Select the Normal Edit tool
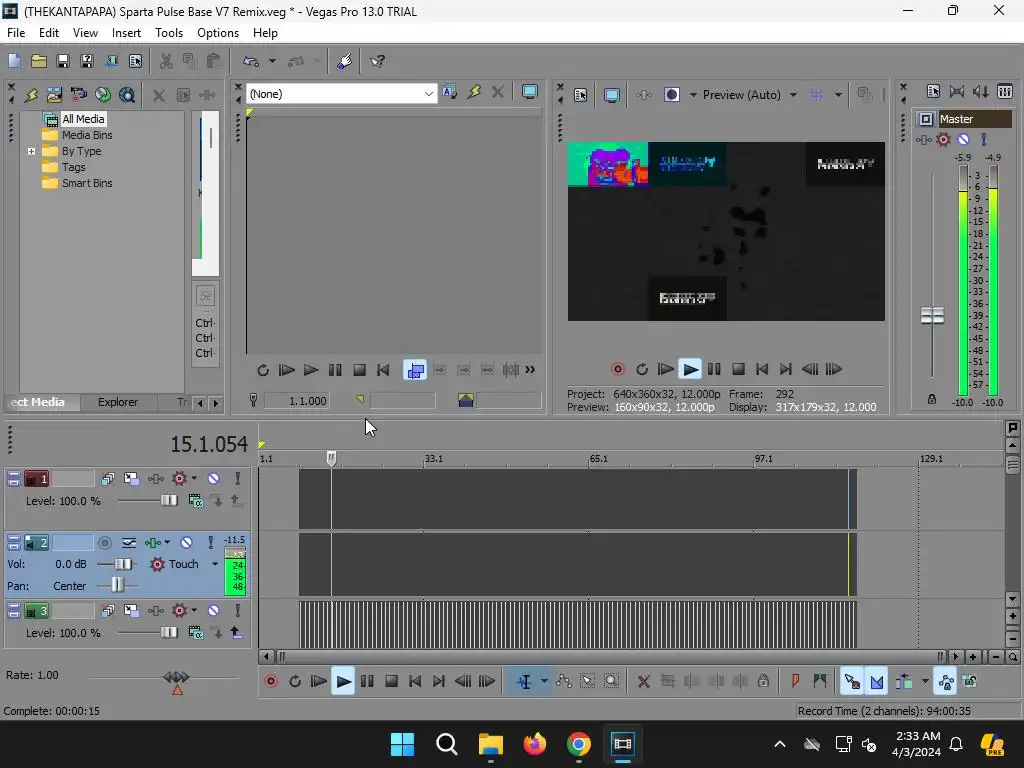1024x768 pixels. [524, 682]
